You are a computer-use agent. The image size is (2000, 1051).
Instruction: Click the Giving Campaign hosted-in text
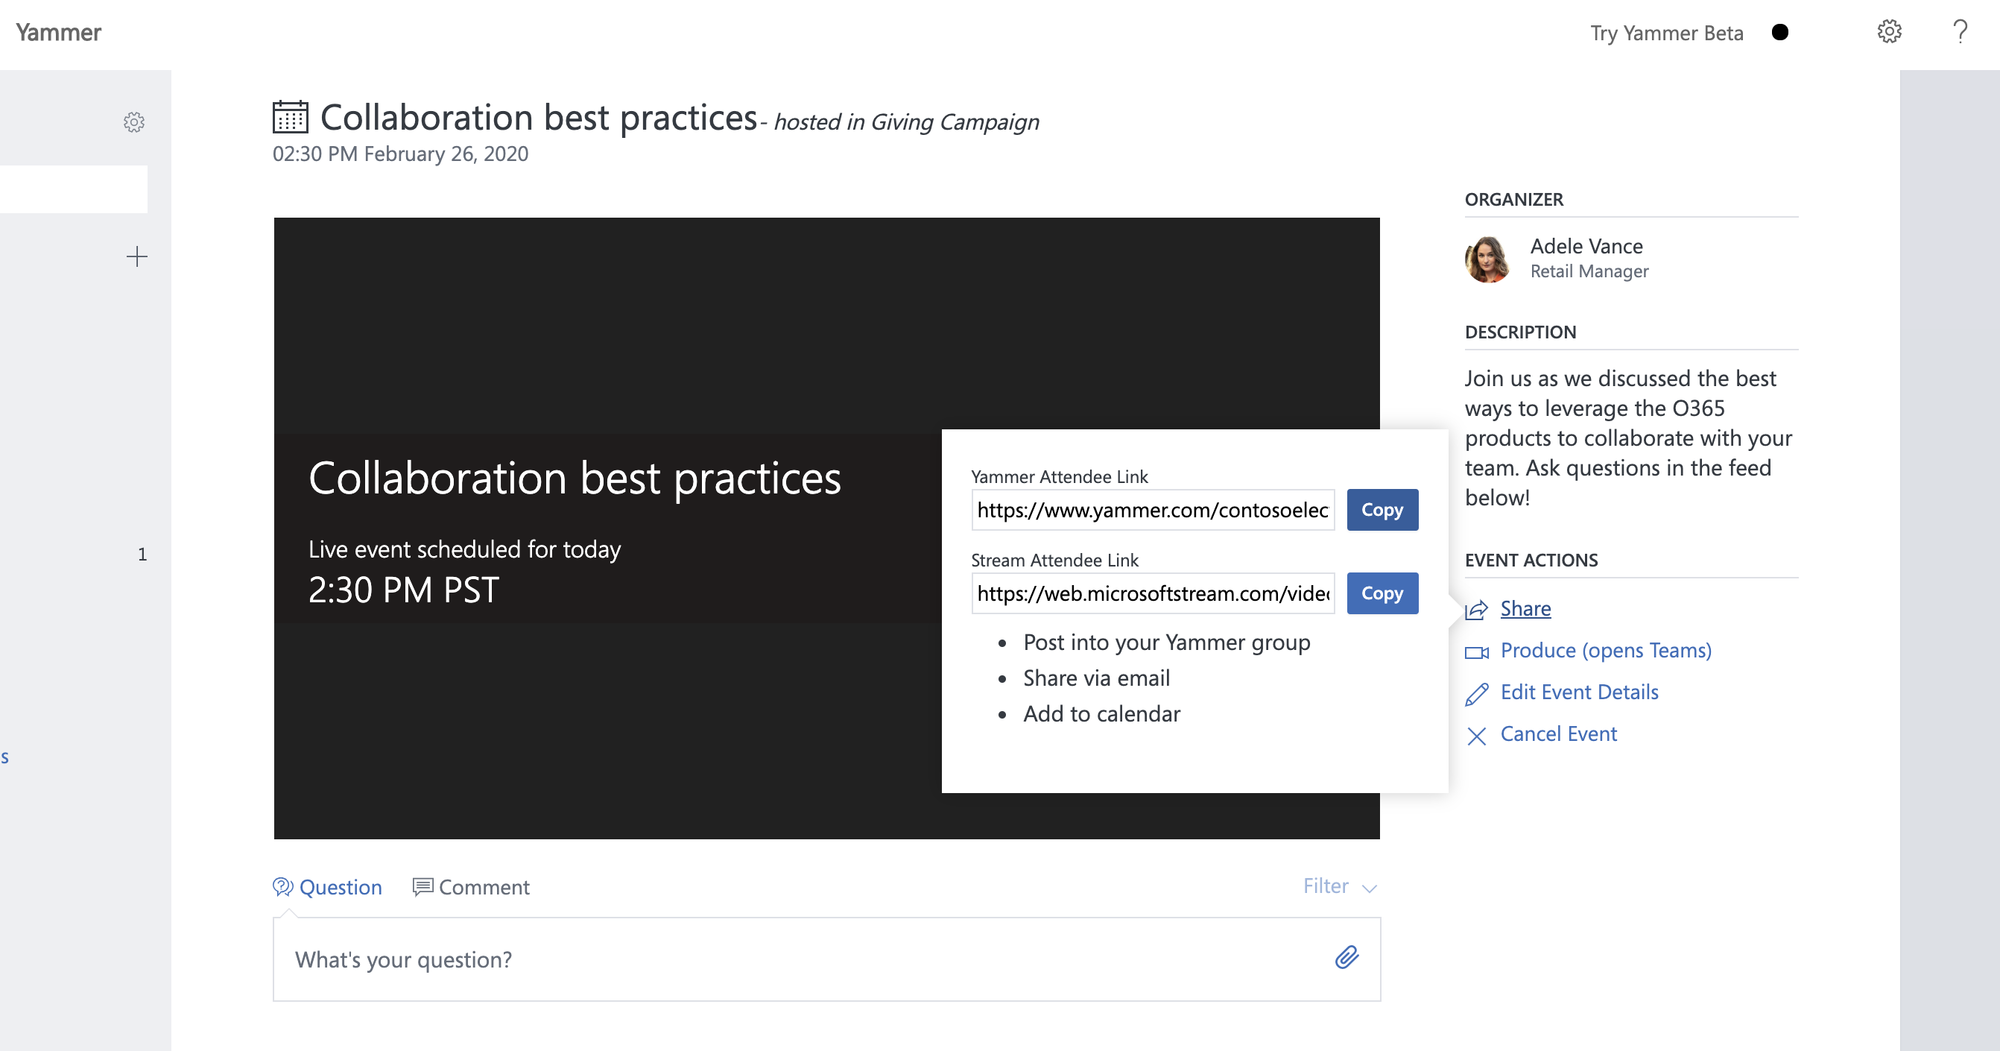click(954, 122)
